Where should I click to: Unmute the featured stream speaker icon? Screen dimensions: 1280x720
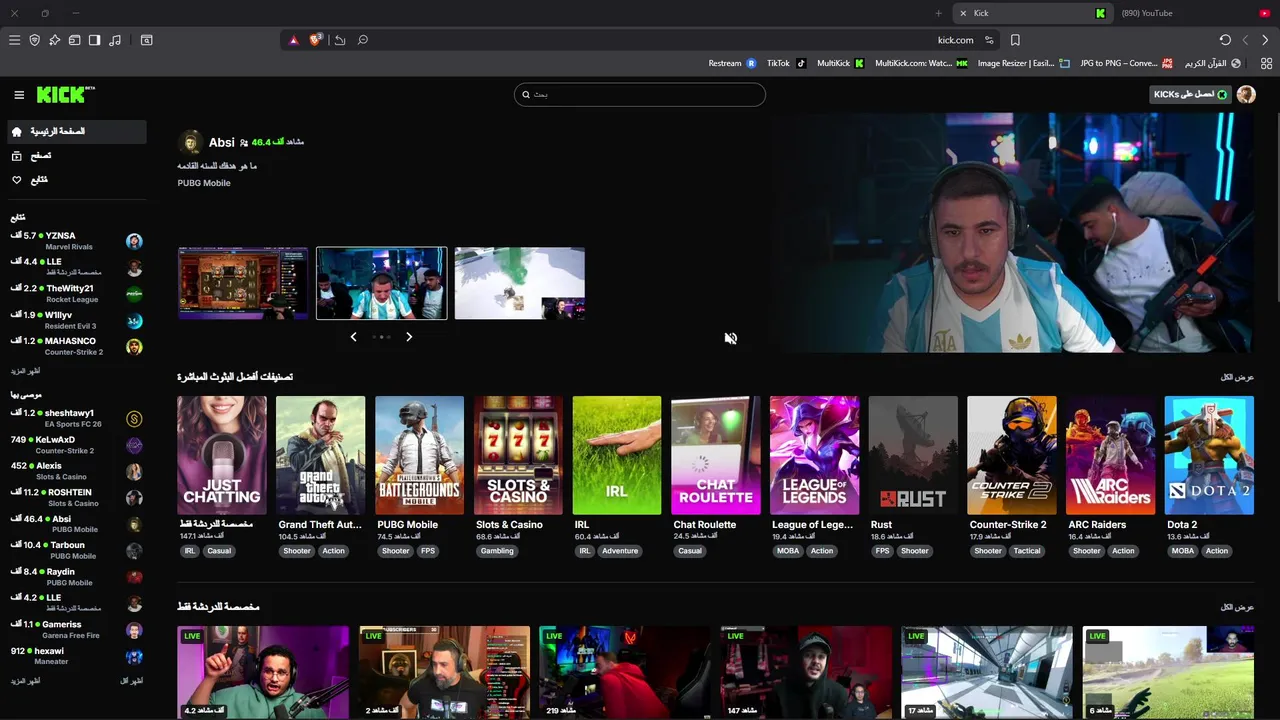[731, 338]
